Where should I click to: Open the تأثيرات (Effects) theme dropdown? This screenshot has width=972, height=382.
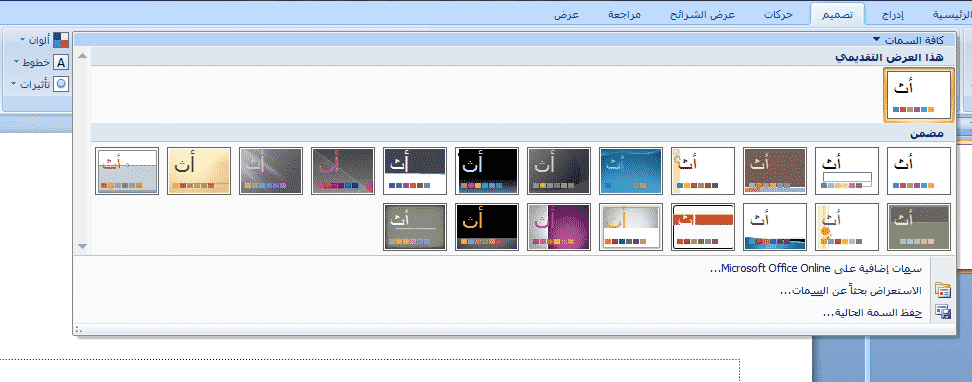point(40,84)
